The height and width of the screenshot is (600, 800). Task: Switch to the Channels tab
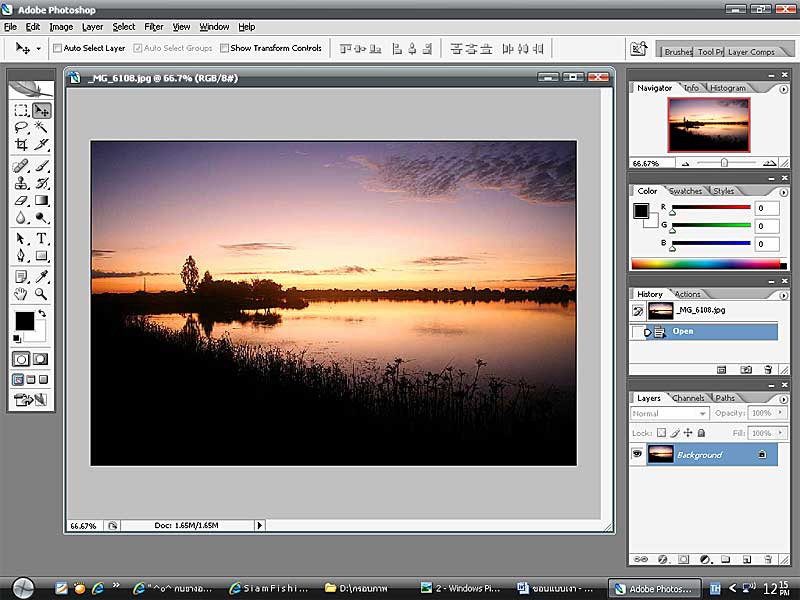(x=688, y=398)
